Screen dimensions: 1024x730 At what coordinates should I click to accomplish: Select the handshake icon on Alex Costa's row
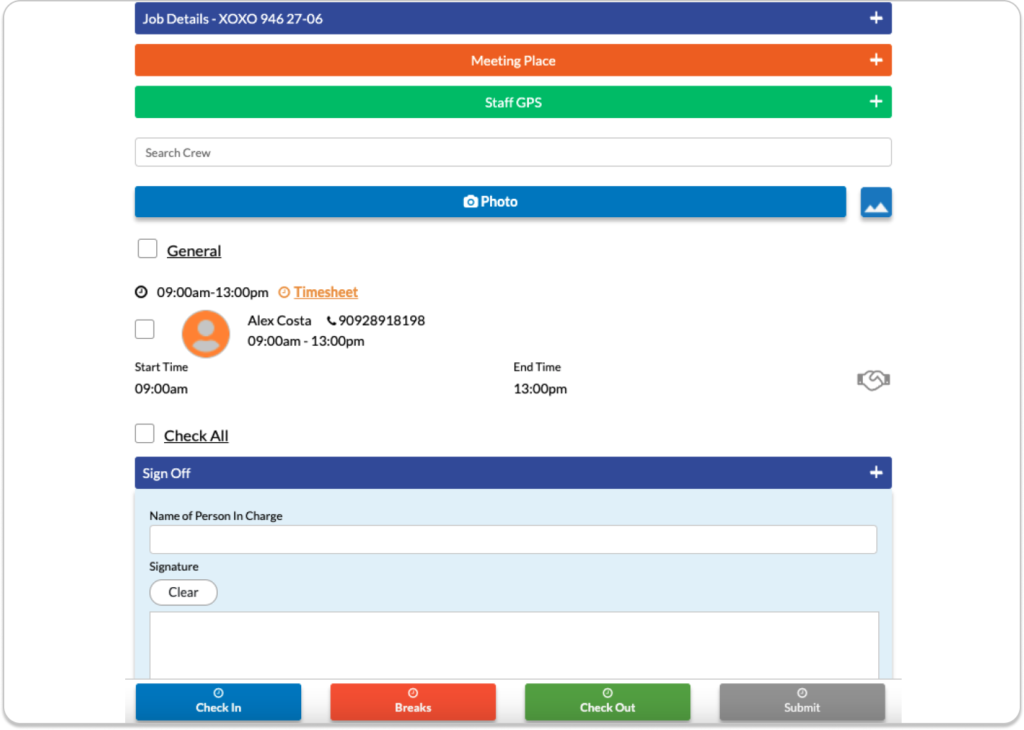click(x=872, y=379)
